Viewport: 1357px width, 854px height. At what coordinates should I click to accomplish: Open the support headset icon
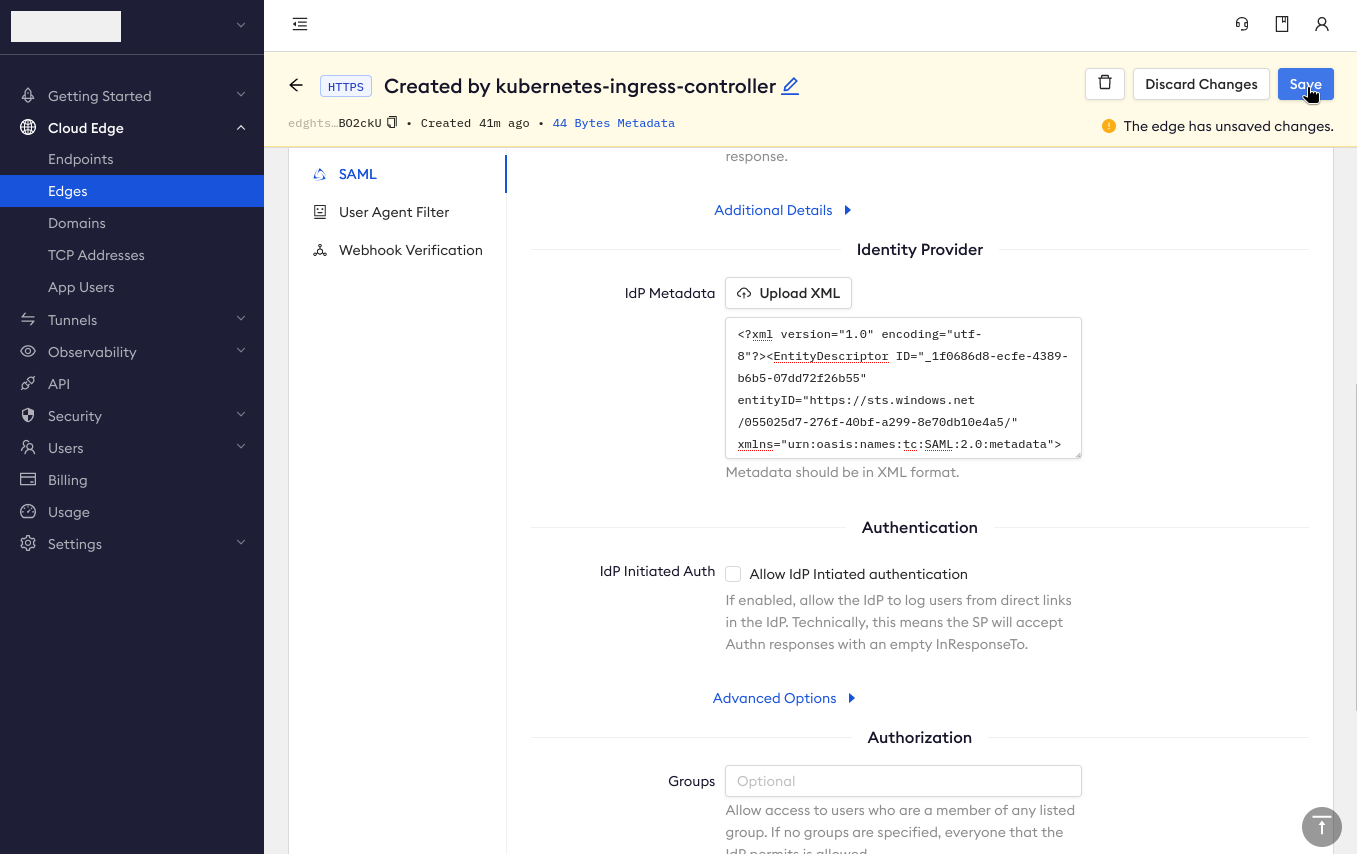1242,24
